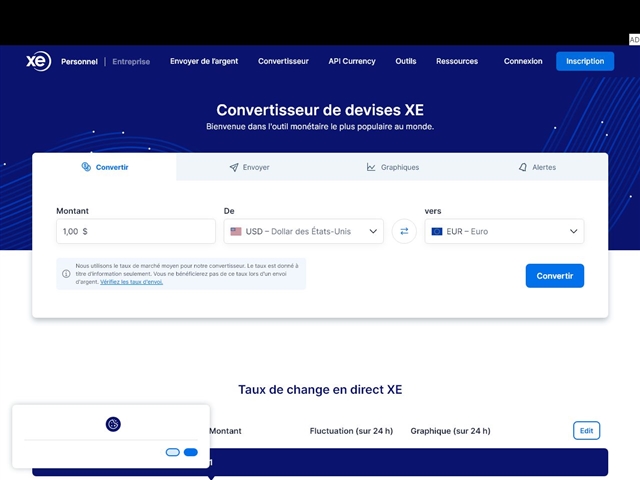Click the Graphique (sur 24 h) column header
The height and width of the screenshot is (480, 640).
tap(450, 431)
